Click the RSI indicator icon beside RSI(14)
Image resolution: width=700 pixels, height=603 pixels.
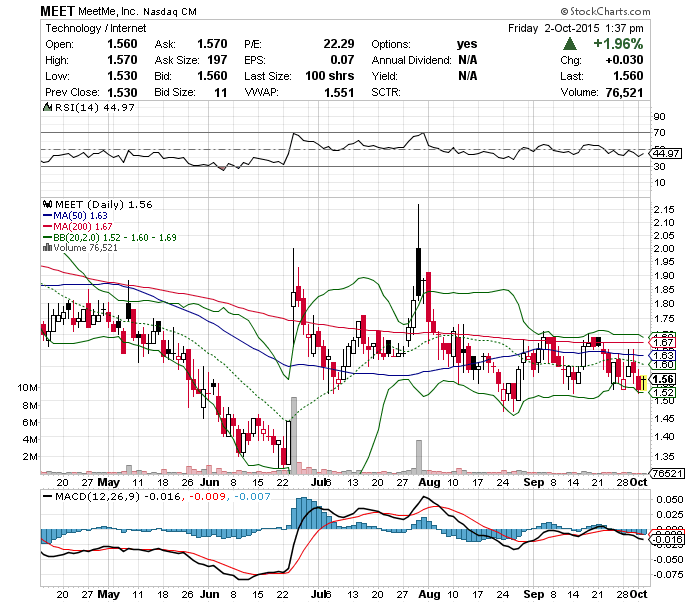click(x=47, y=107)
